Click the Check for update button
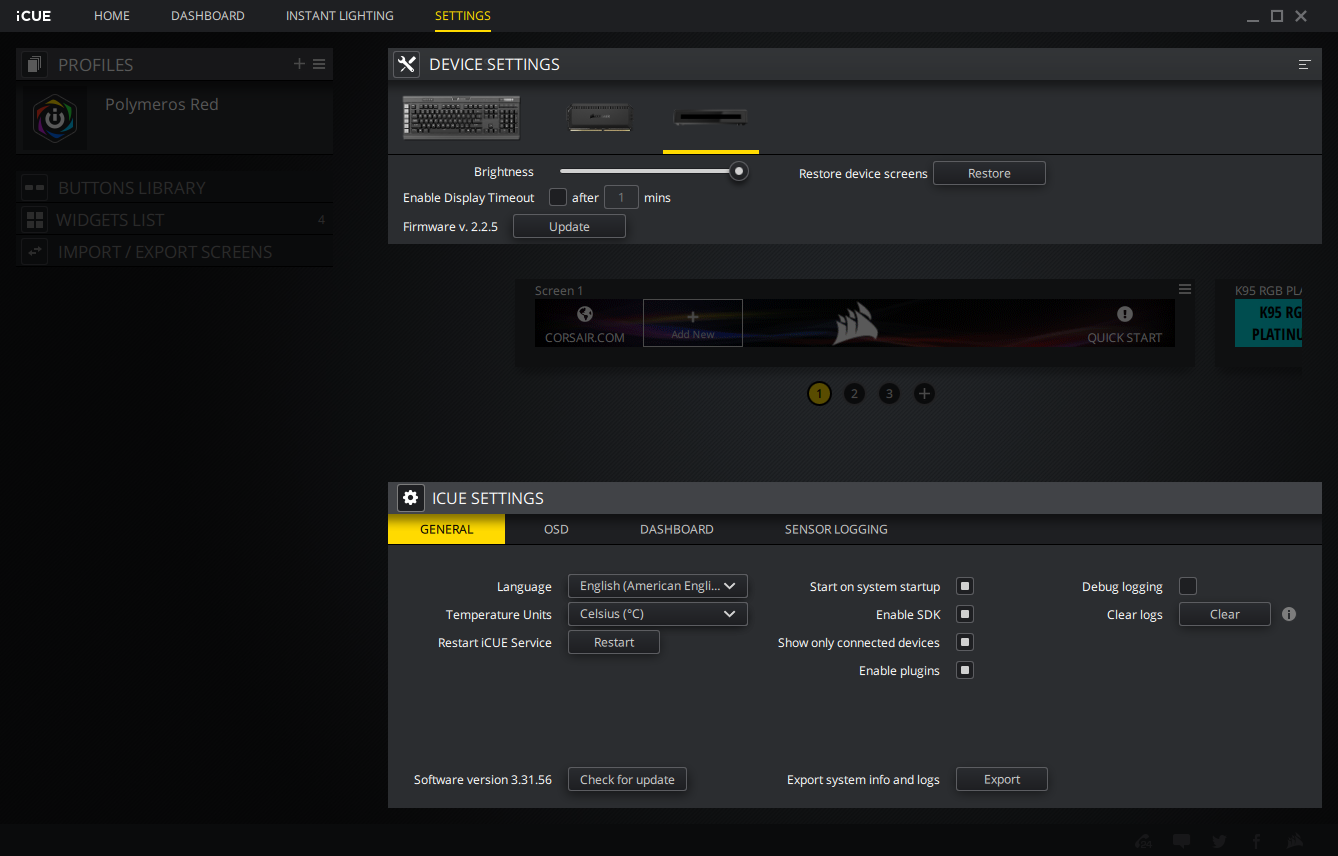The height and width of the screenshot is (856, 1338). [627, 779]
